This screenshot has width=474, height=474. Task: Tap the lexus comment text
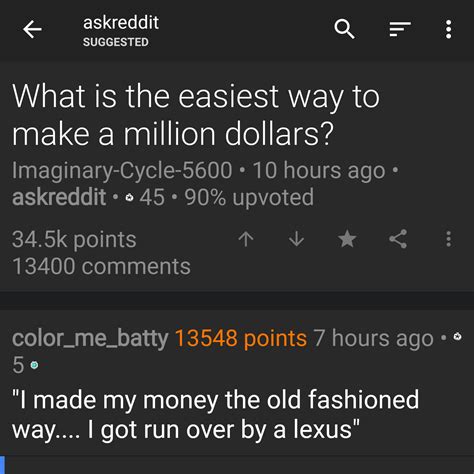[215, 414]
